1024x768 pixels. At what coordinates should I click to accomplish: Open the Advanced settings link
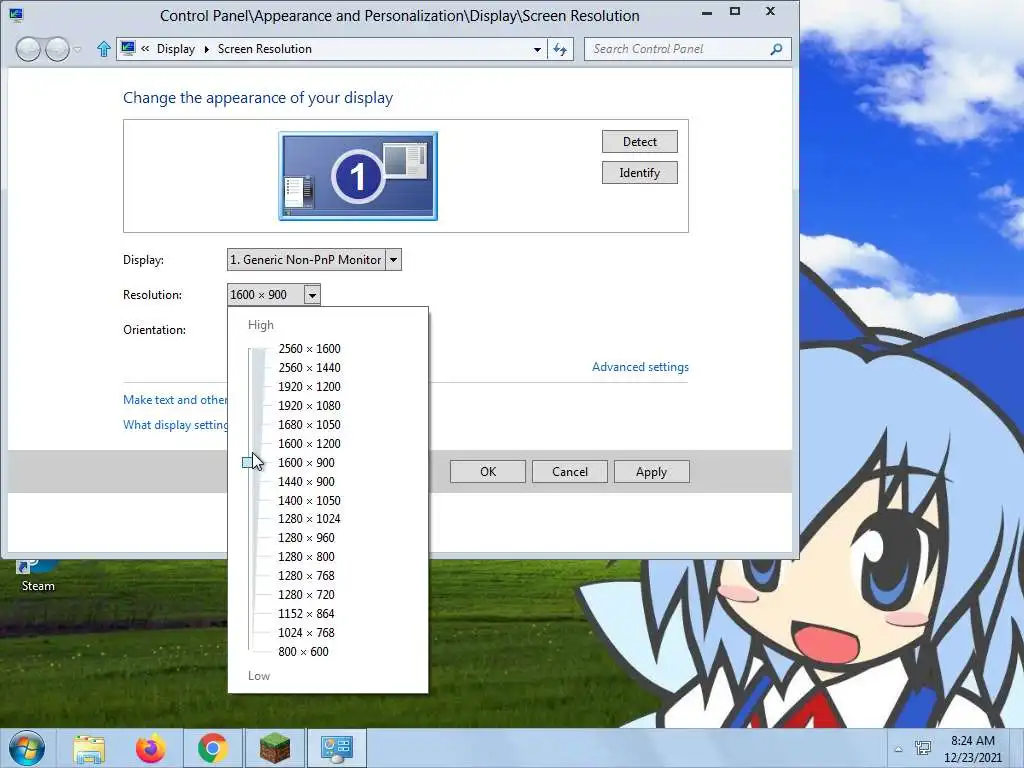[x=640, y=367]
